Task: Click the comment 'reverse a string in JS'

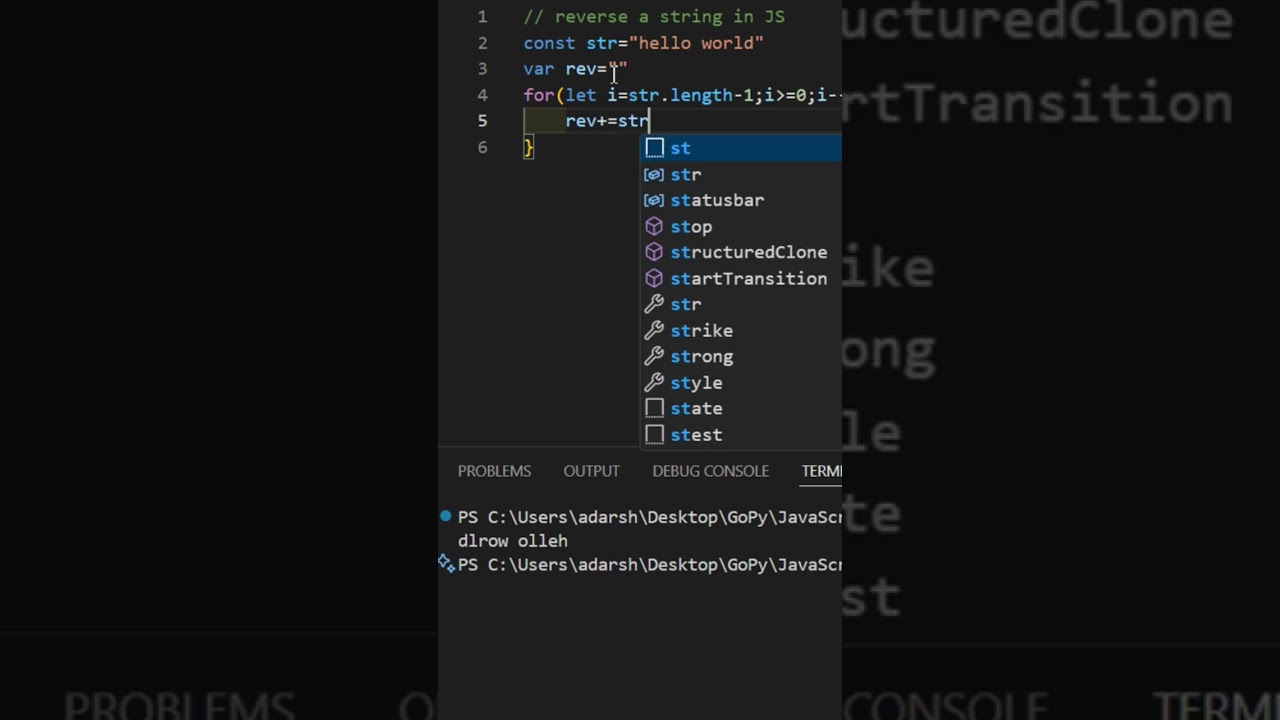Action: tap(669, 17)
